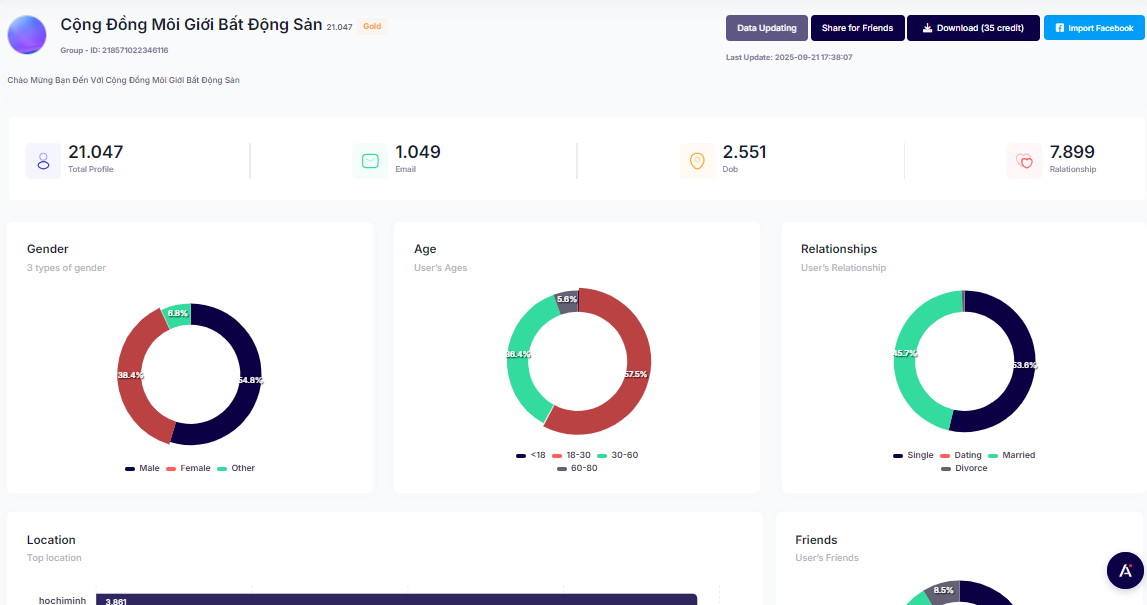The image size is (1147, 605).
Task: Click the Import Facebook button
Action: (1094, 28)
